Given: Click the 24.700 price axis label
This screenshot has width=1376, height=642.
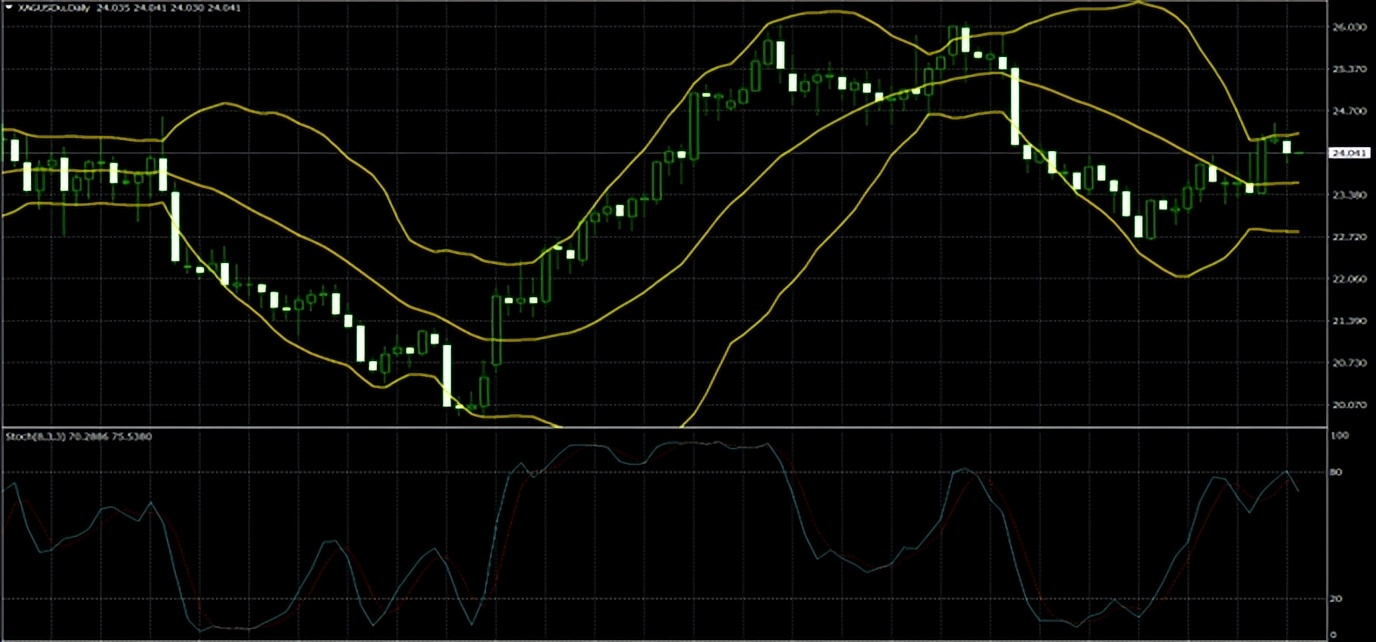Looking at the screenshot, I should point(1349,111).
